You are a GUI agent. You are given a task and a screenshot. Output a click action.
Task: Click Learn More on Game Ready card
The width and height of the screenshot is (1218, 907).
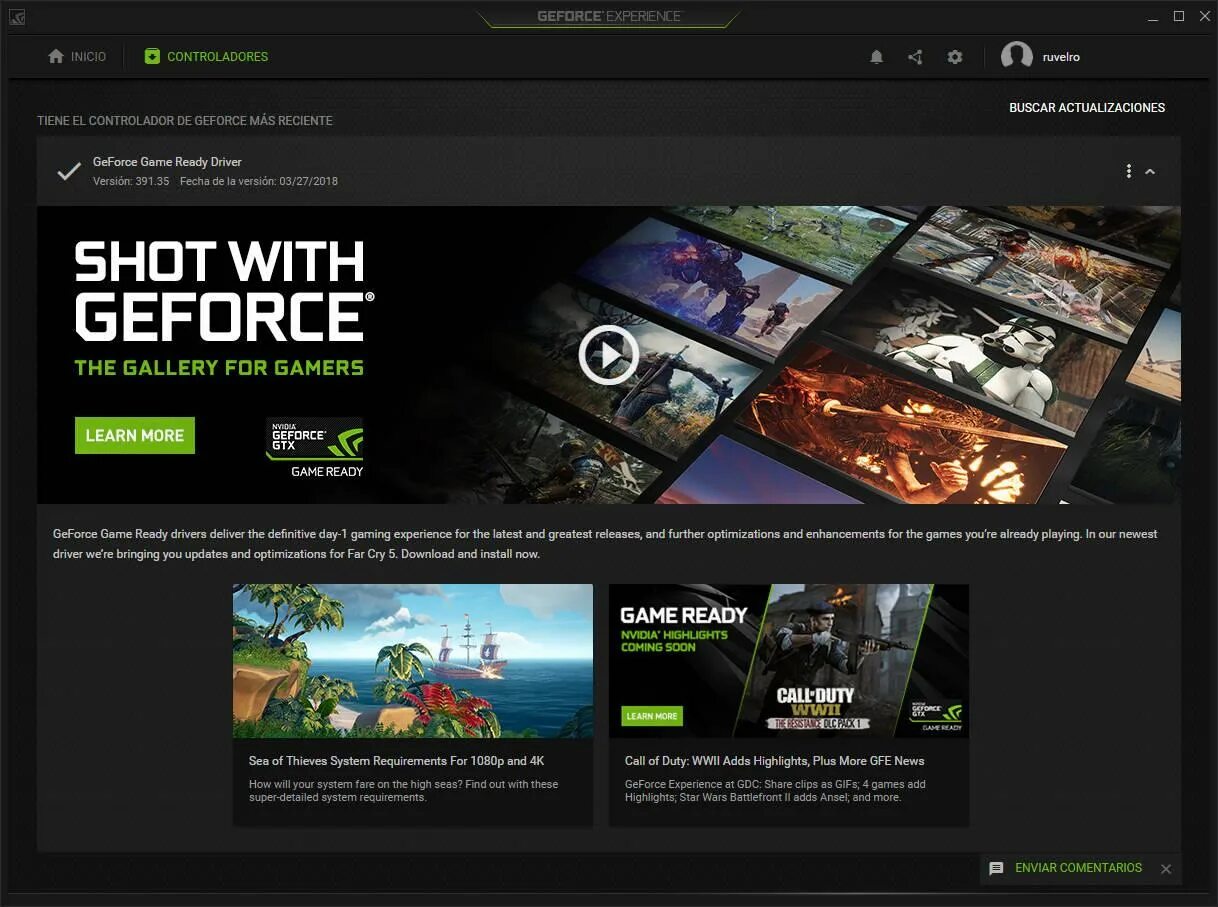pos(652,716)
